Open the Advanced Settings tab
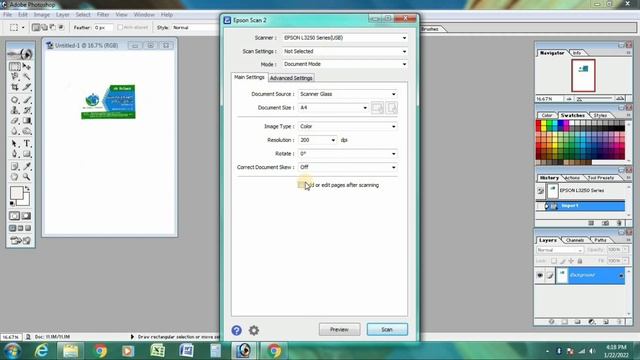 pos(291,78)
